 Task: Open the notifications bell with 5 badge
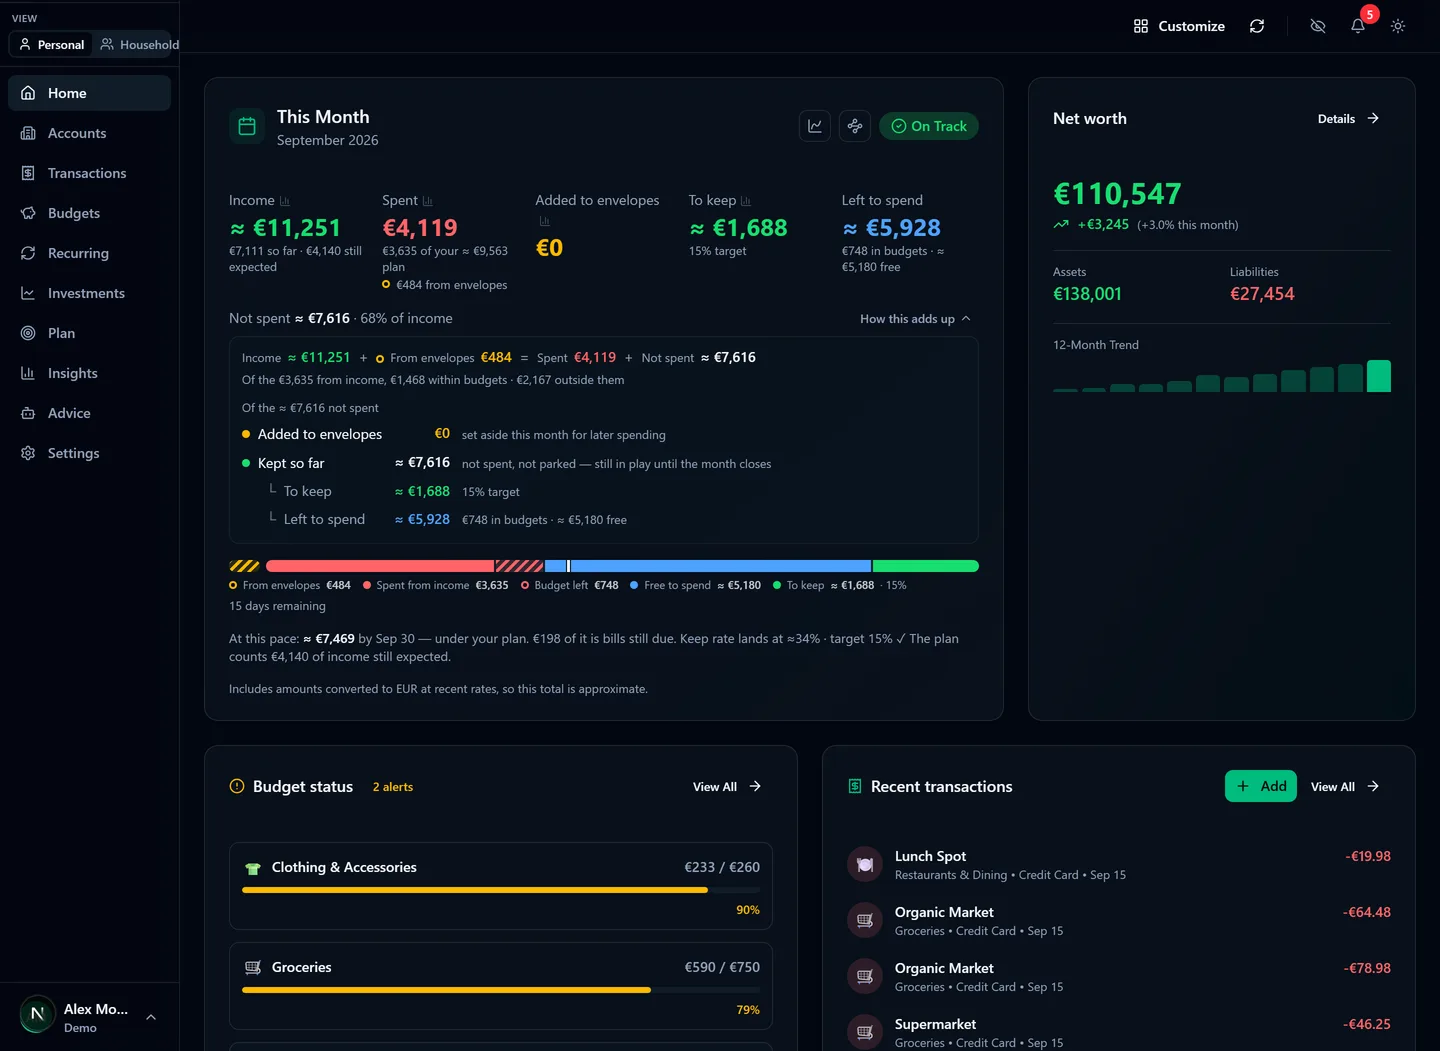tap(1358, 26)
